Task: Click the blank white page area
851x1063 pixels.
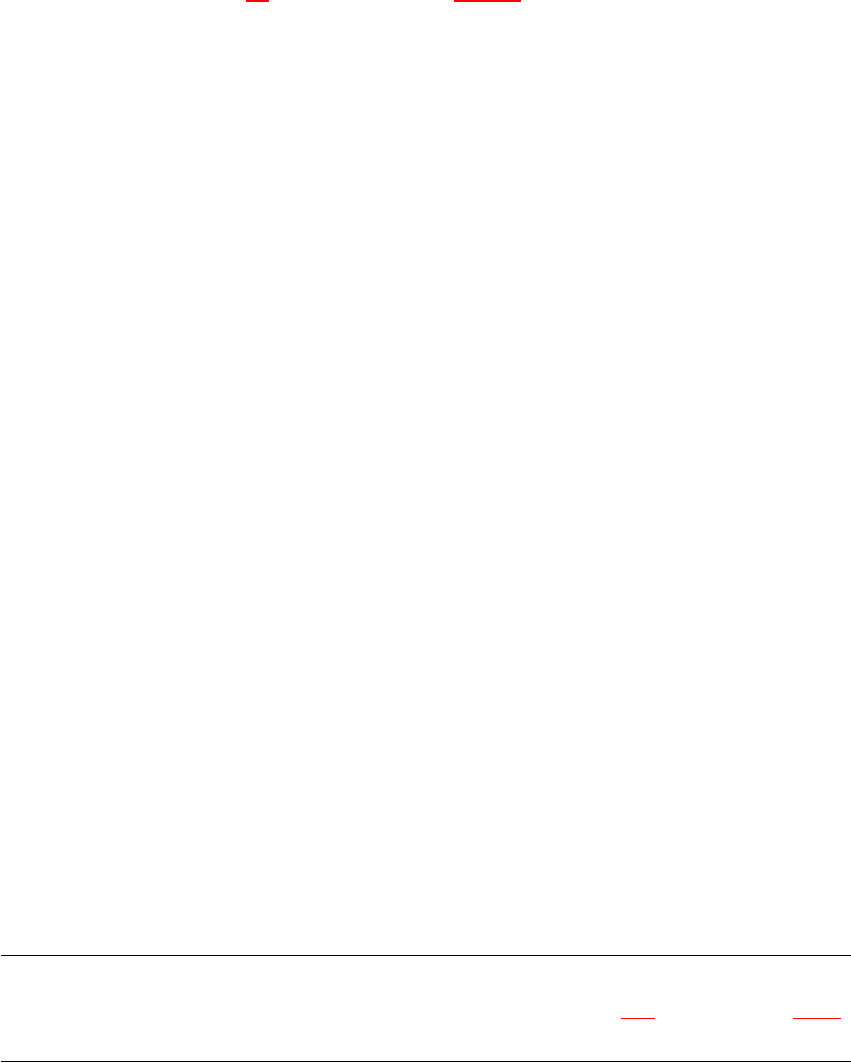Action: coord(425,475)
